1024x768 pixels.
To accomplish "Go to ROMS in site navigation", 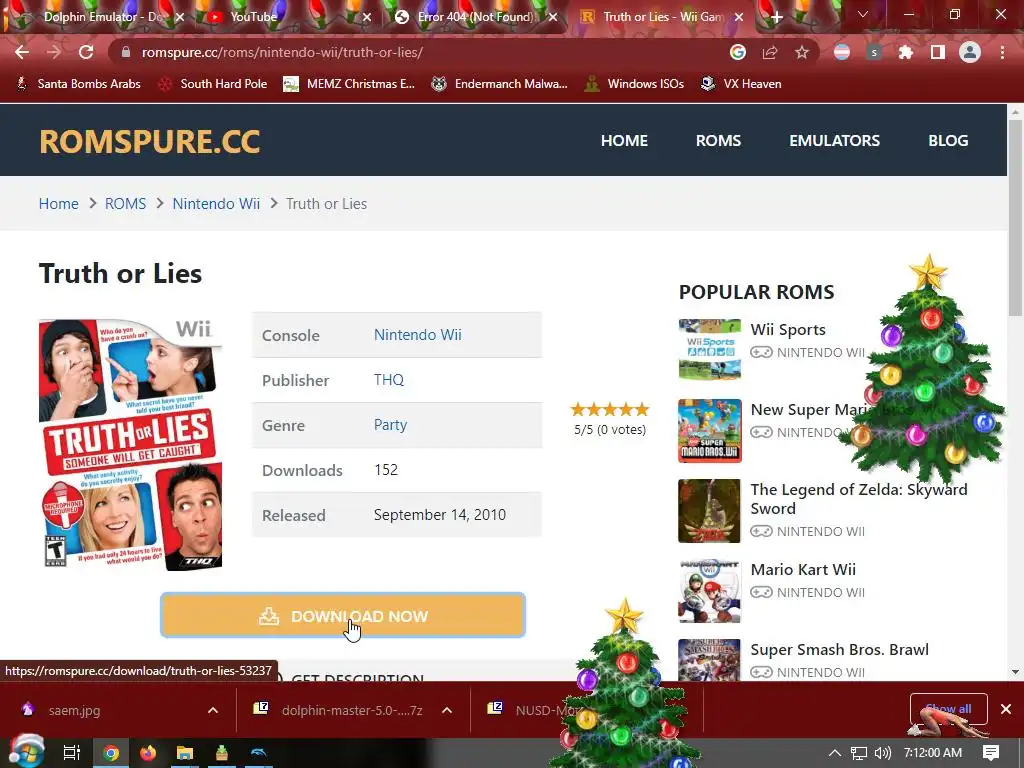I will (x=718, y=140).
